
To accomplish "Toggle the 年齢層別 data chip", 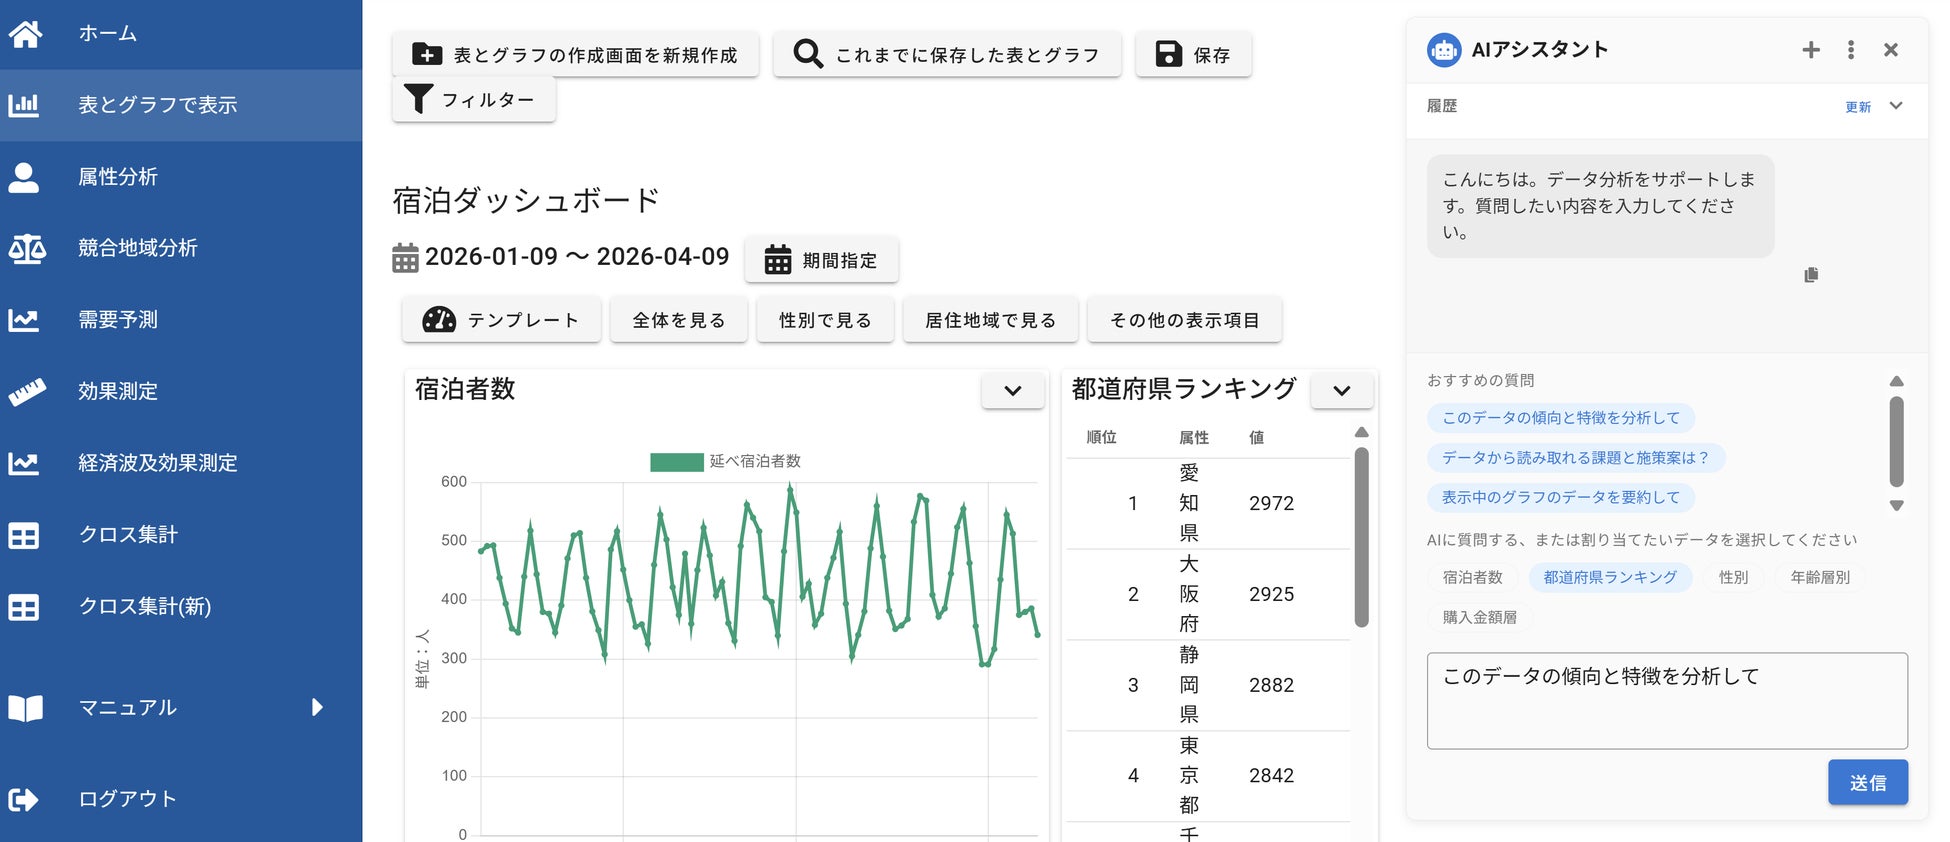I will tap(1820, 577).
